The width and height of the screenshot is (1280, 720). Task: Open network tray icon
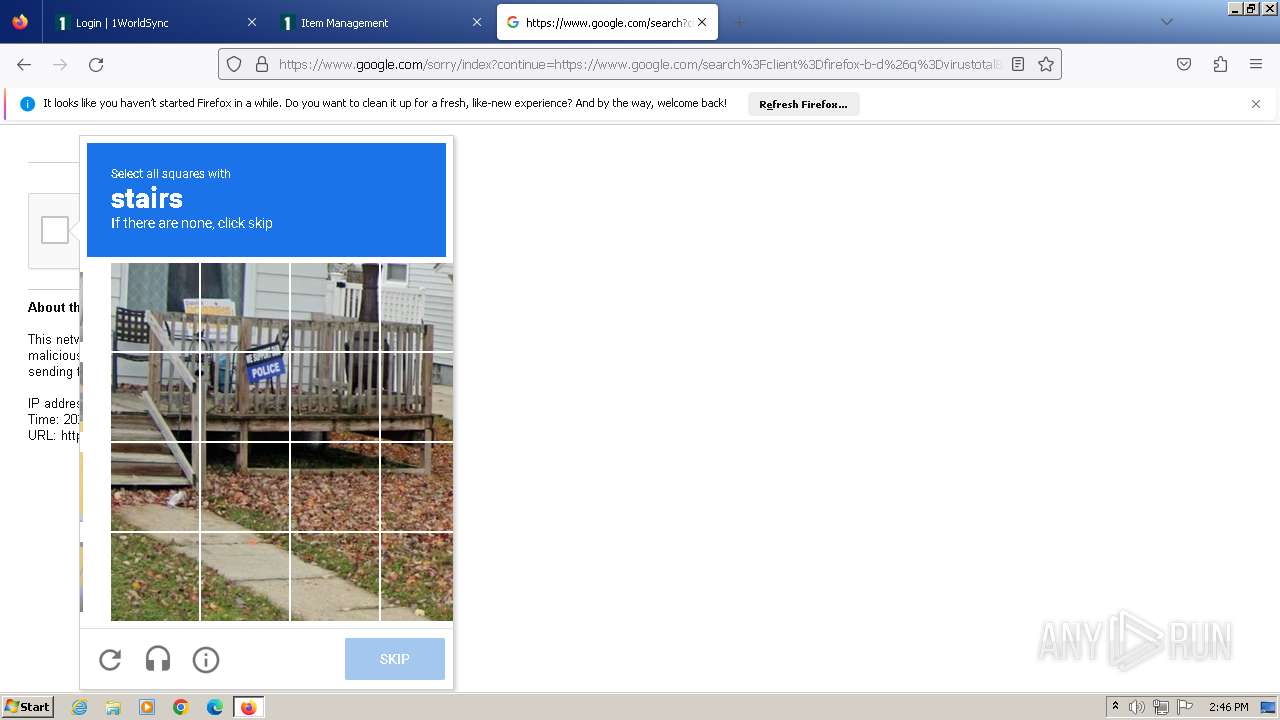pos(1161,707)
